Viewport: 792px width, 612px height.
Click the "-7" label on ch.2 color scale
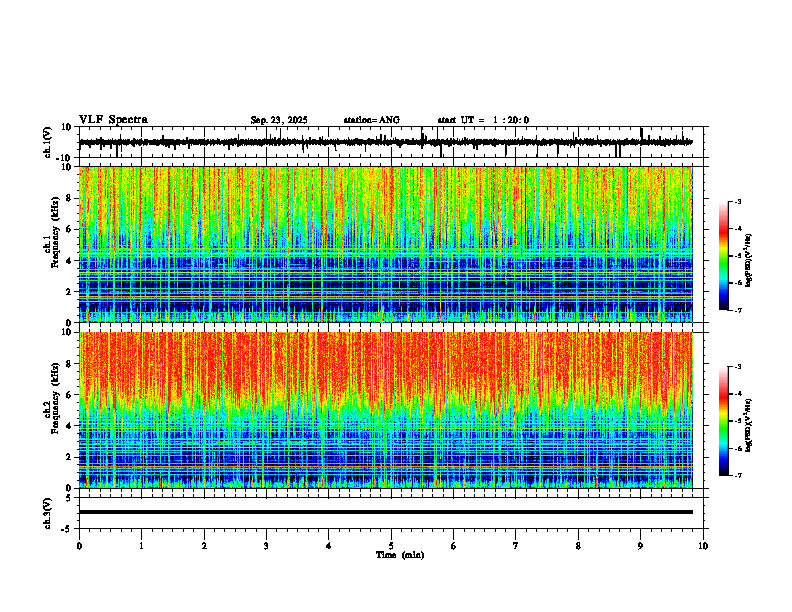tap(738, 475)
